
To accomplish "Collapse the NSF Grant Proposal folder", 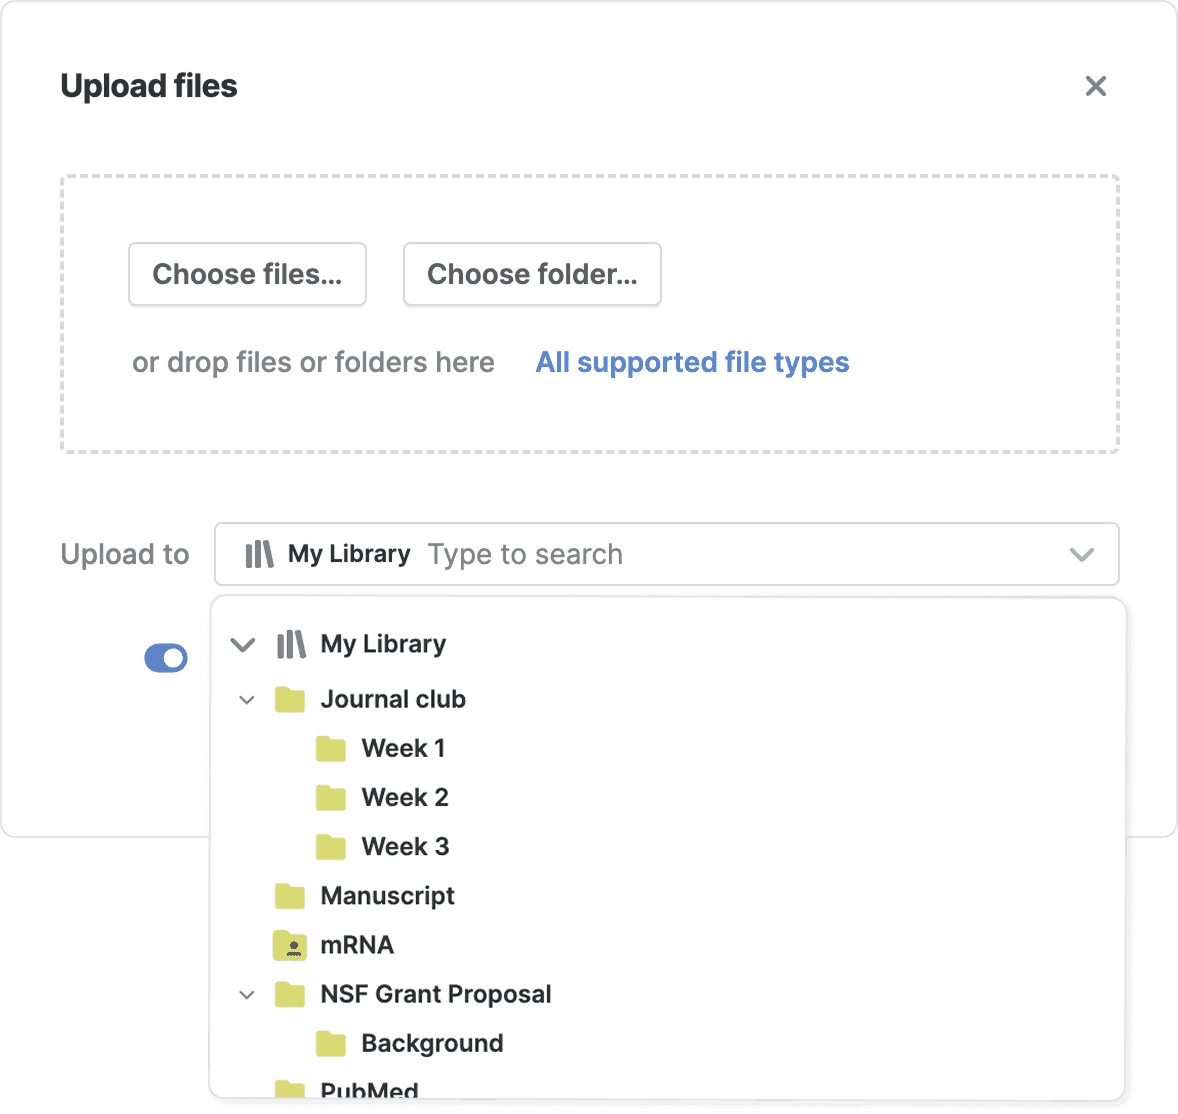I will [247, 995].
